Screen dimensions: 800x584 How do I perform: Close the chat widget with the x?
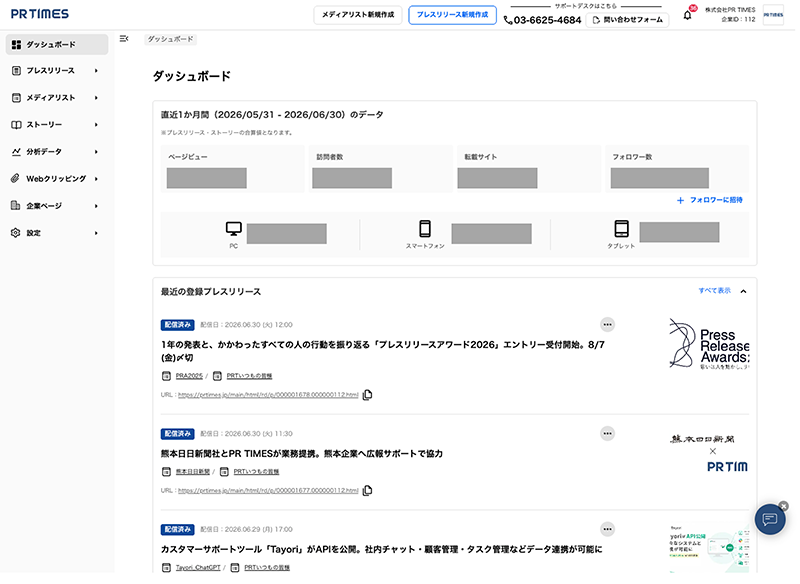click(784, 506)
